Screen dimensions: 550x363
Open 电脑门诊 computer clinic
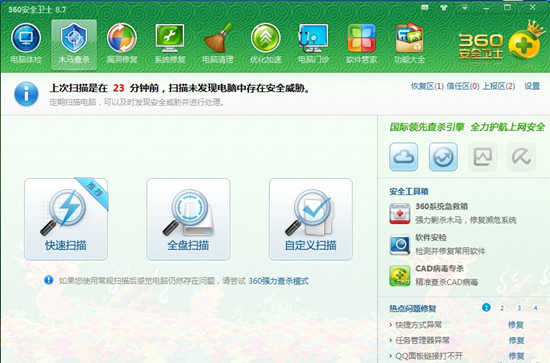(313, 44)
